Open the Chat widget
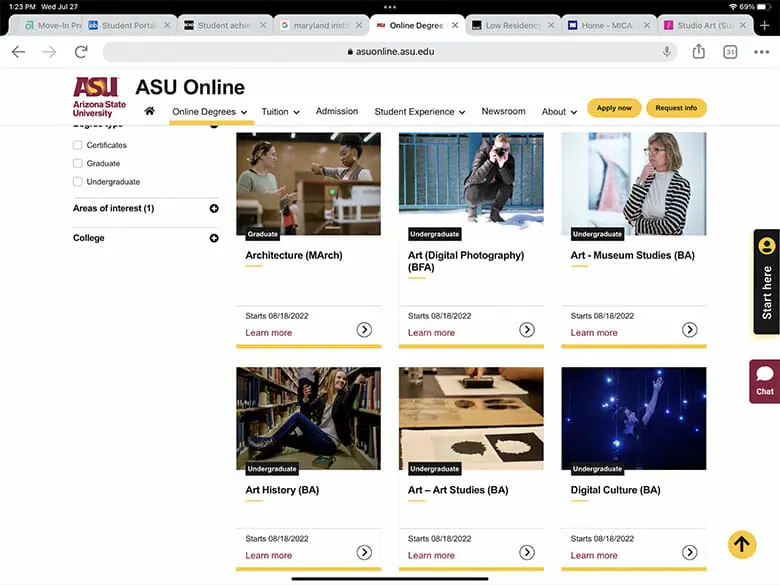 765,381
